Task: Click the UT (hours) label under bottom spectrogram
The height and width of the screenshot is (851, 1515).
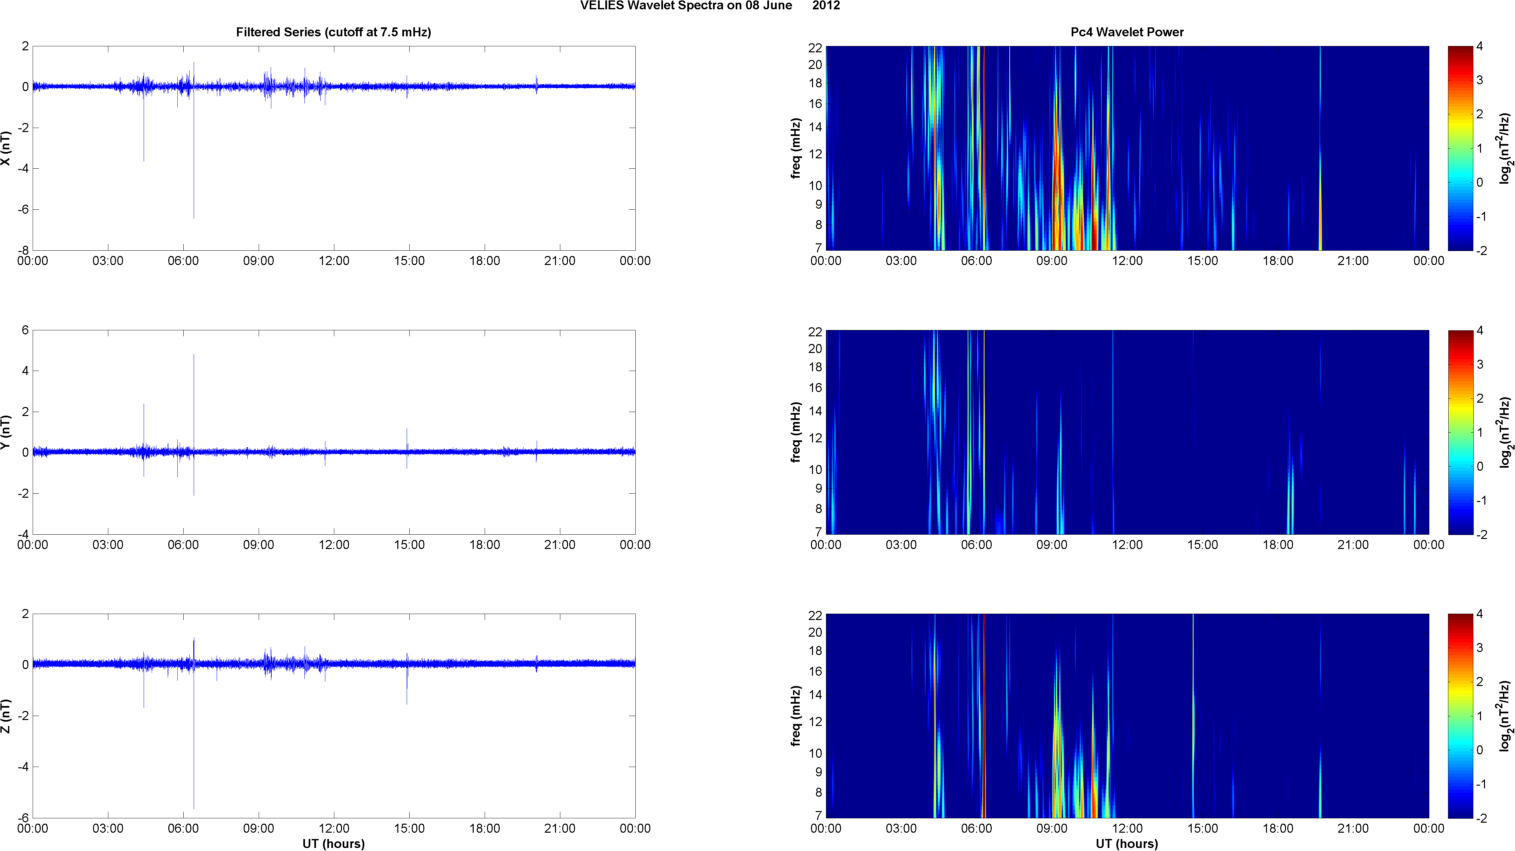Action: coord(1127,844)
